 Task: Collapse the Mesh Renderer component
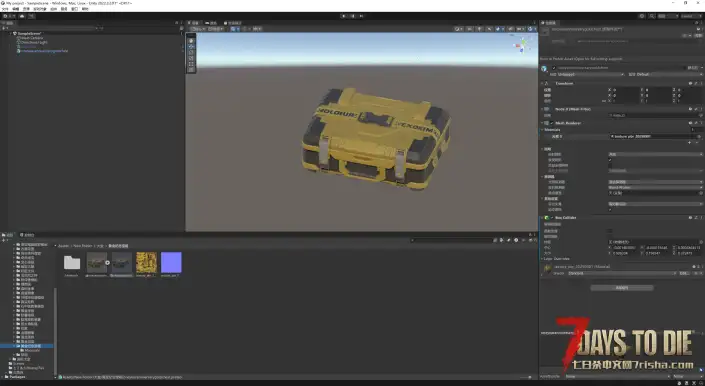click(x=542, y=123)
